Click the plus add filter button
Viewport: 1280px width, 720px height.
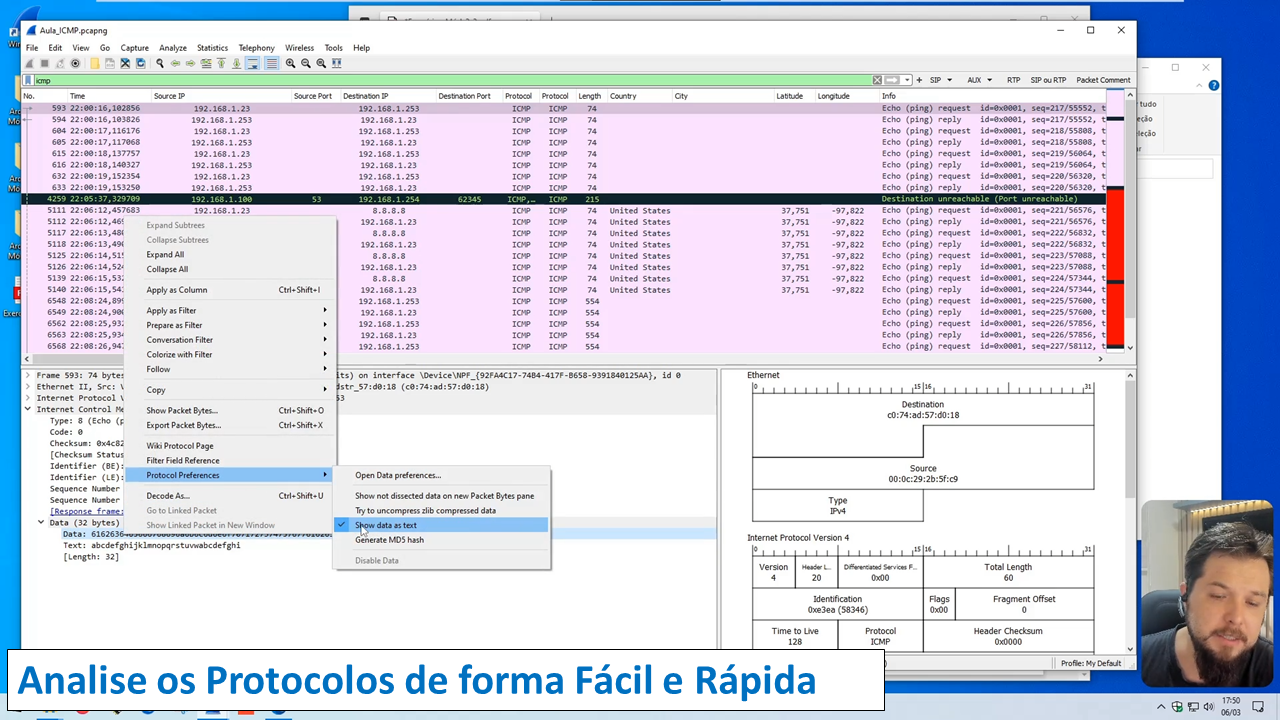[919, 80]
